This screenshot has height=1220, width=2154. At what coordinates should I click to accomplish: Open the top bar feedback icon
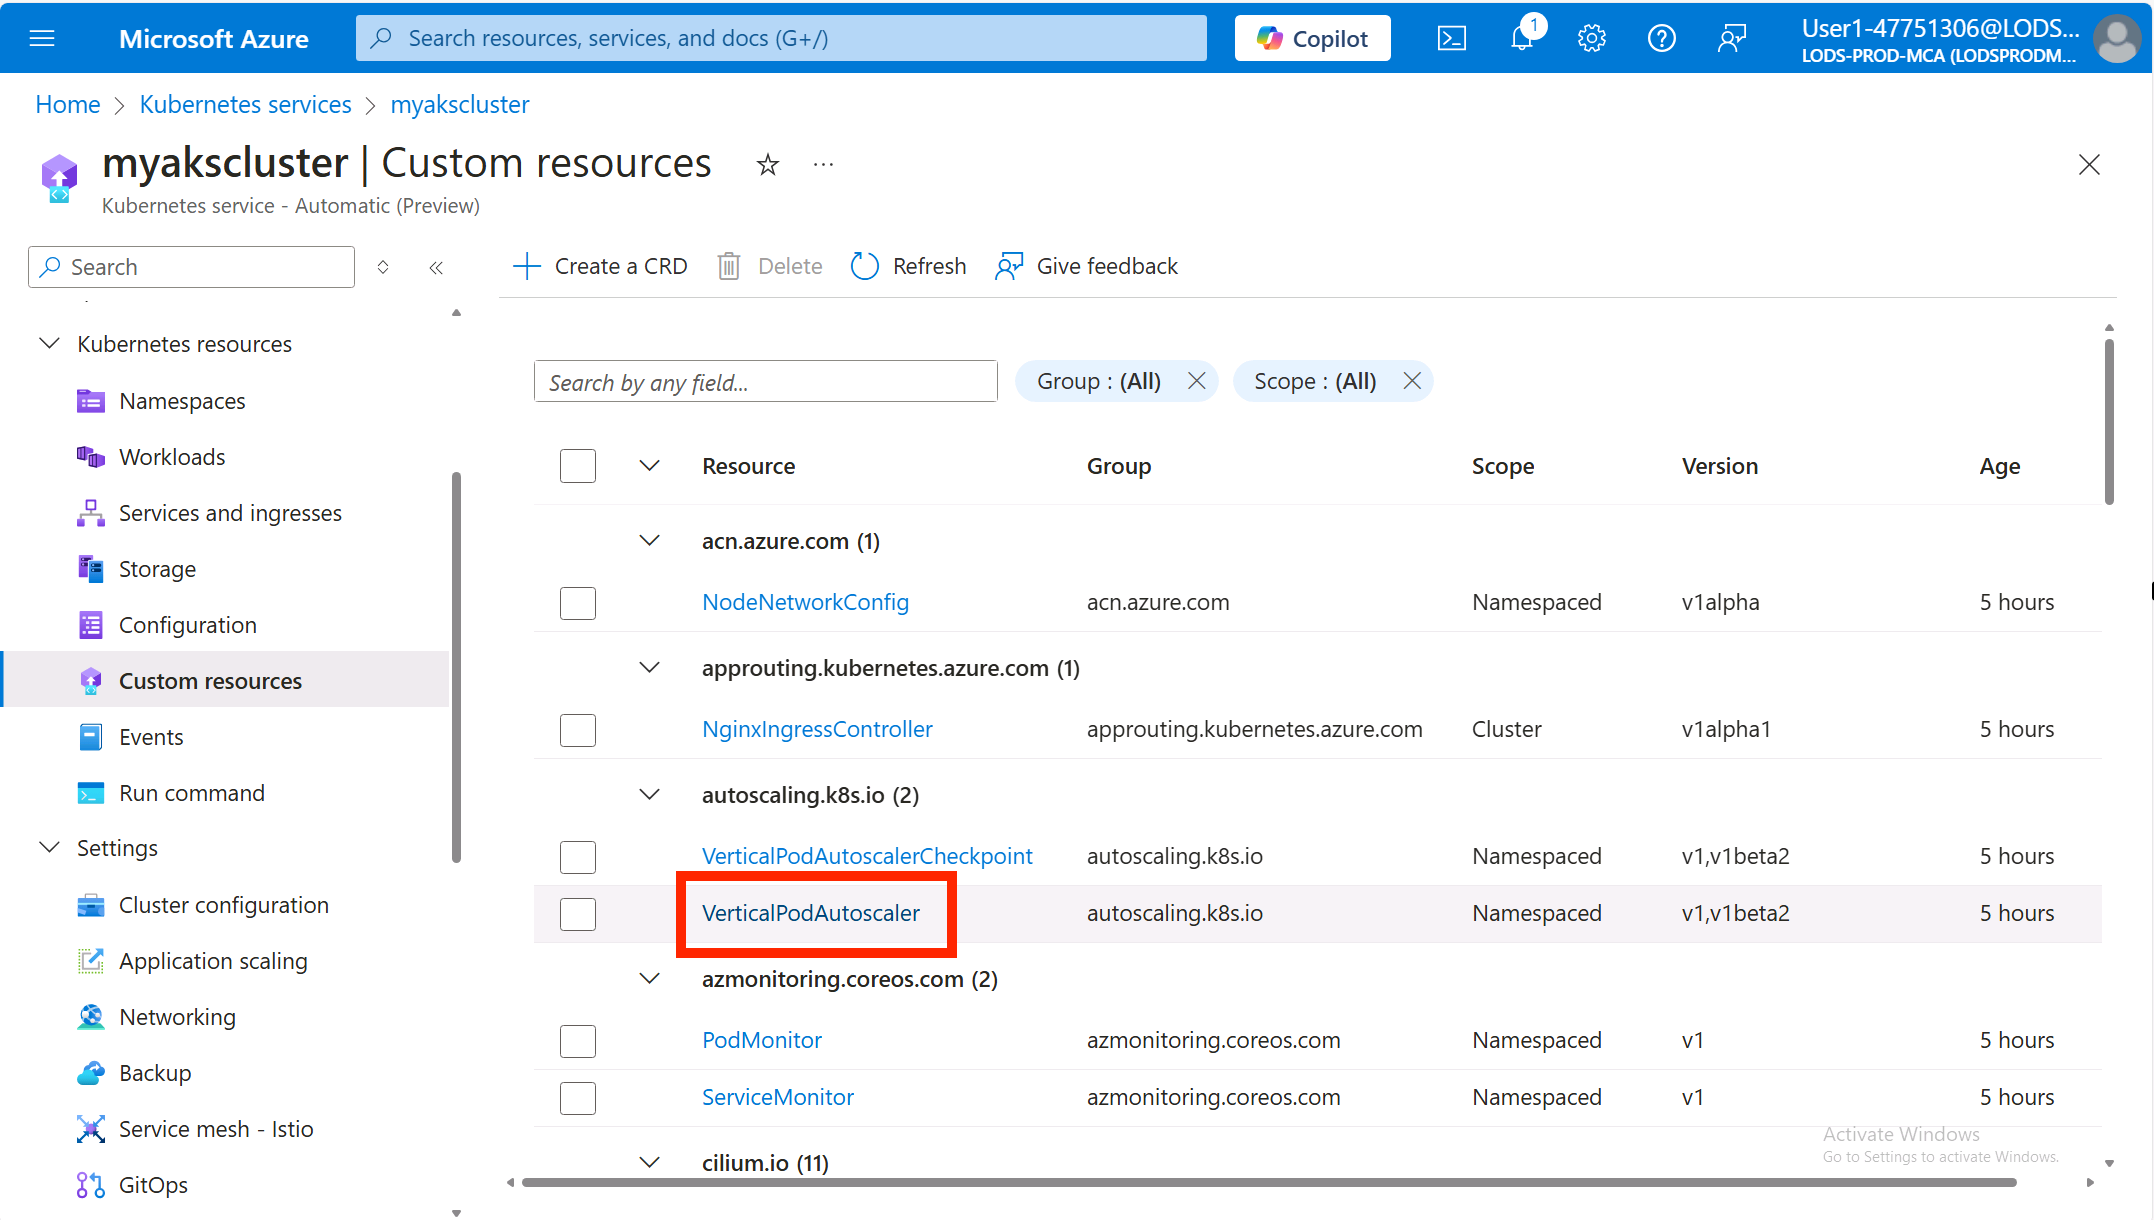click(1732, 38)
